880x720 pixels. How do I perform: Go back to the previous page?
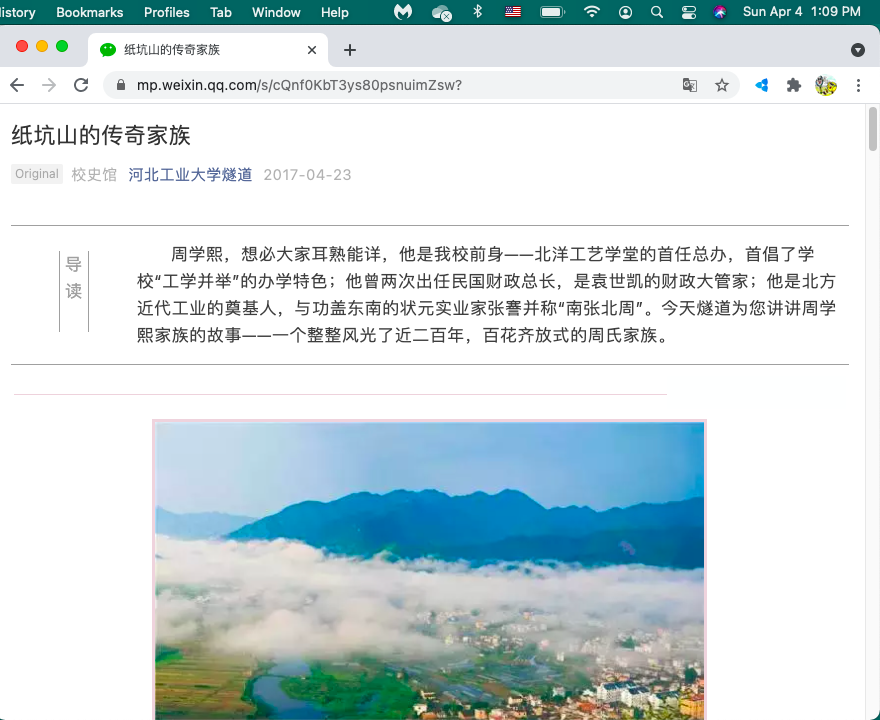pos(16,85)
